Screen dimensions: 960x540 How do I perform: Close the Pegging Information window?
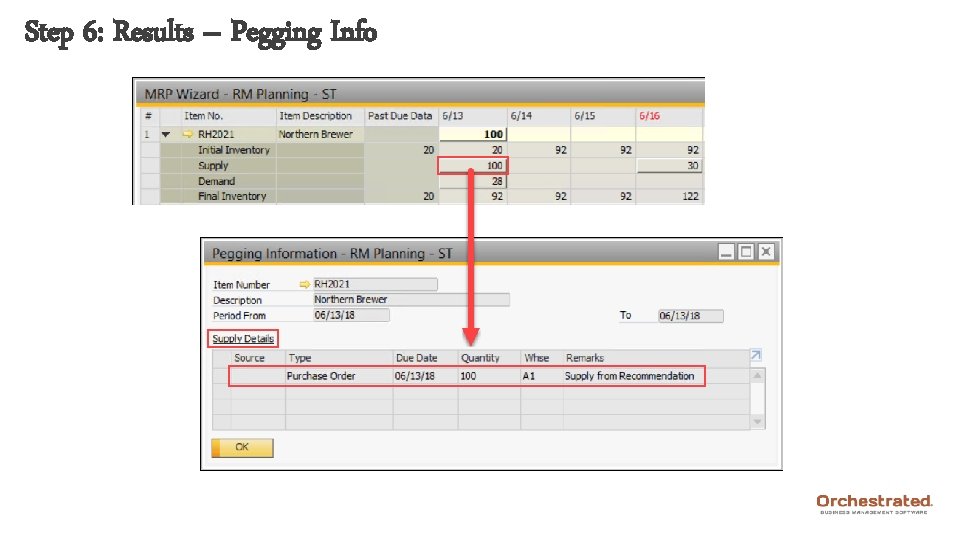[x=766, y=252]
